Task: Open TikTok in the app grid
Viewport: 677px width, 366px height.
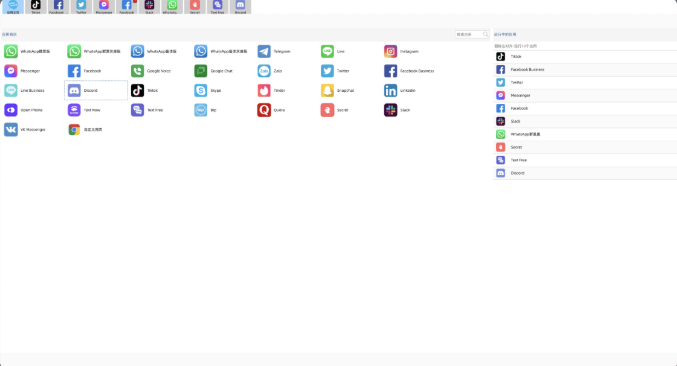Action: click(x=144, y=91)
